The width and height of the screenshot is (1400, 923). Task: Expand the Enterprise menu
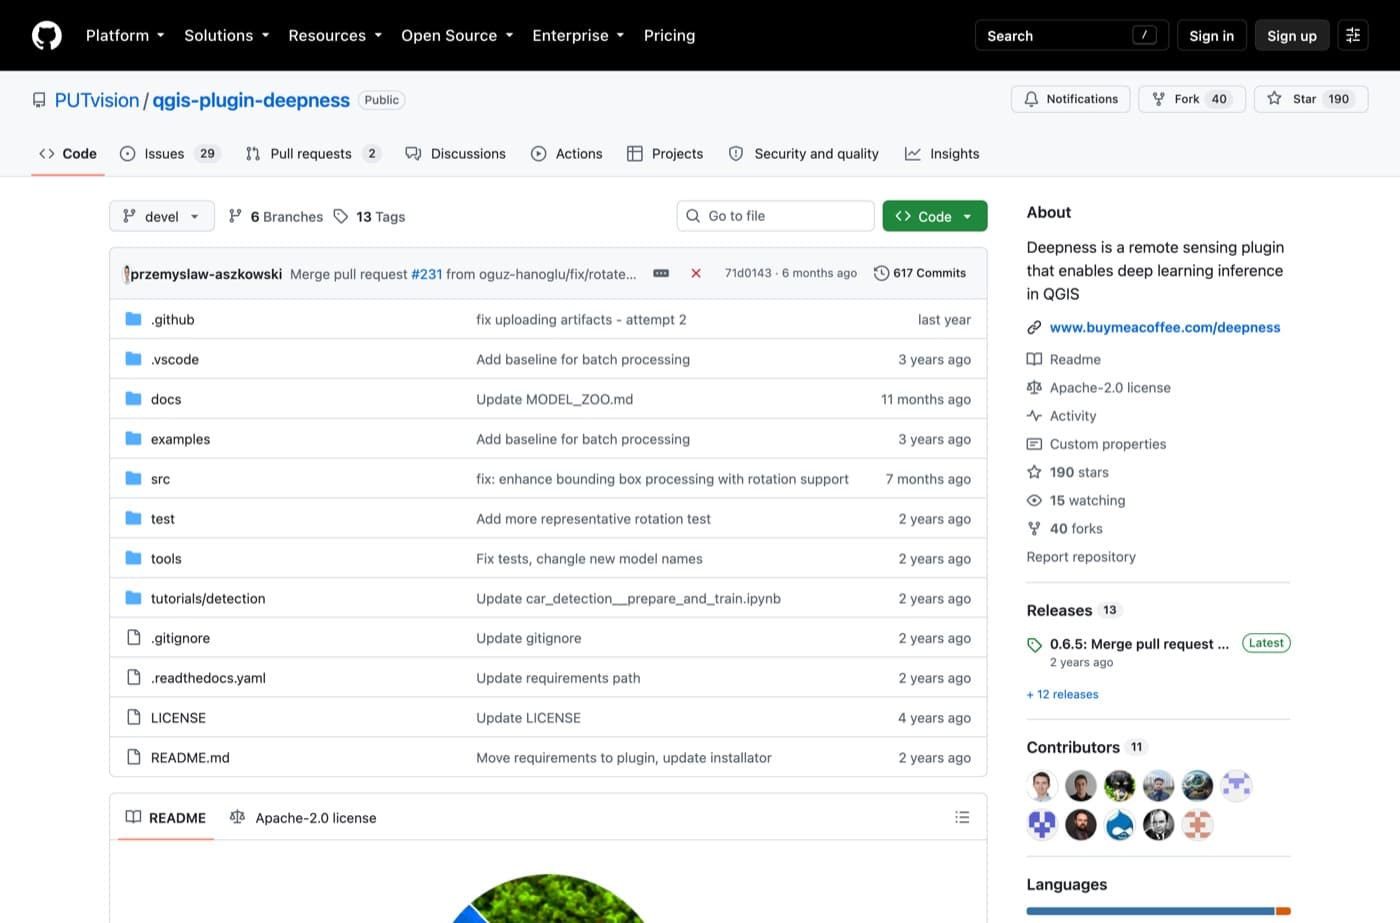578,35
